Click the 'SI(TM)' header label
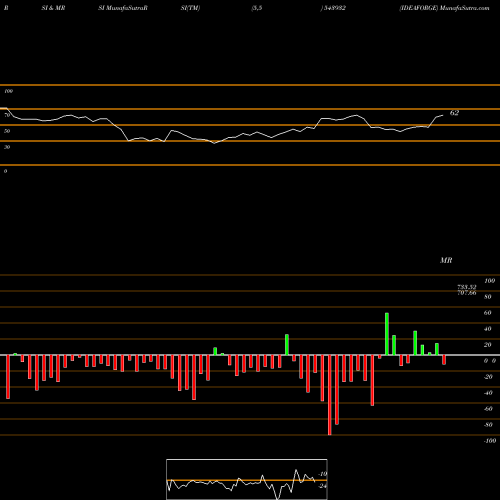Screen dimensions: 500x500 pyautogui.click(x=190, y=8)
